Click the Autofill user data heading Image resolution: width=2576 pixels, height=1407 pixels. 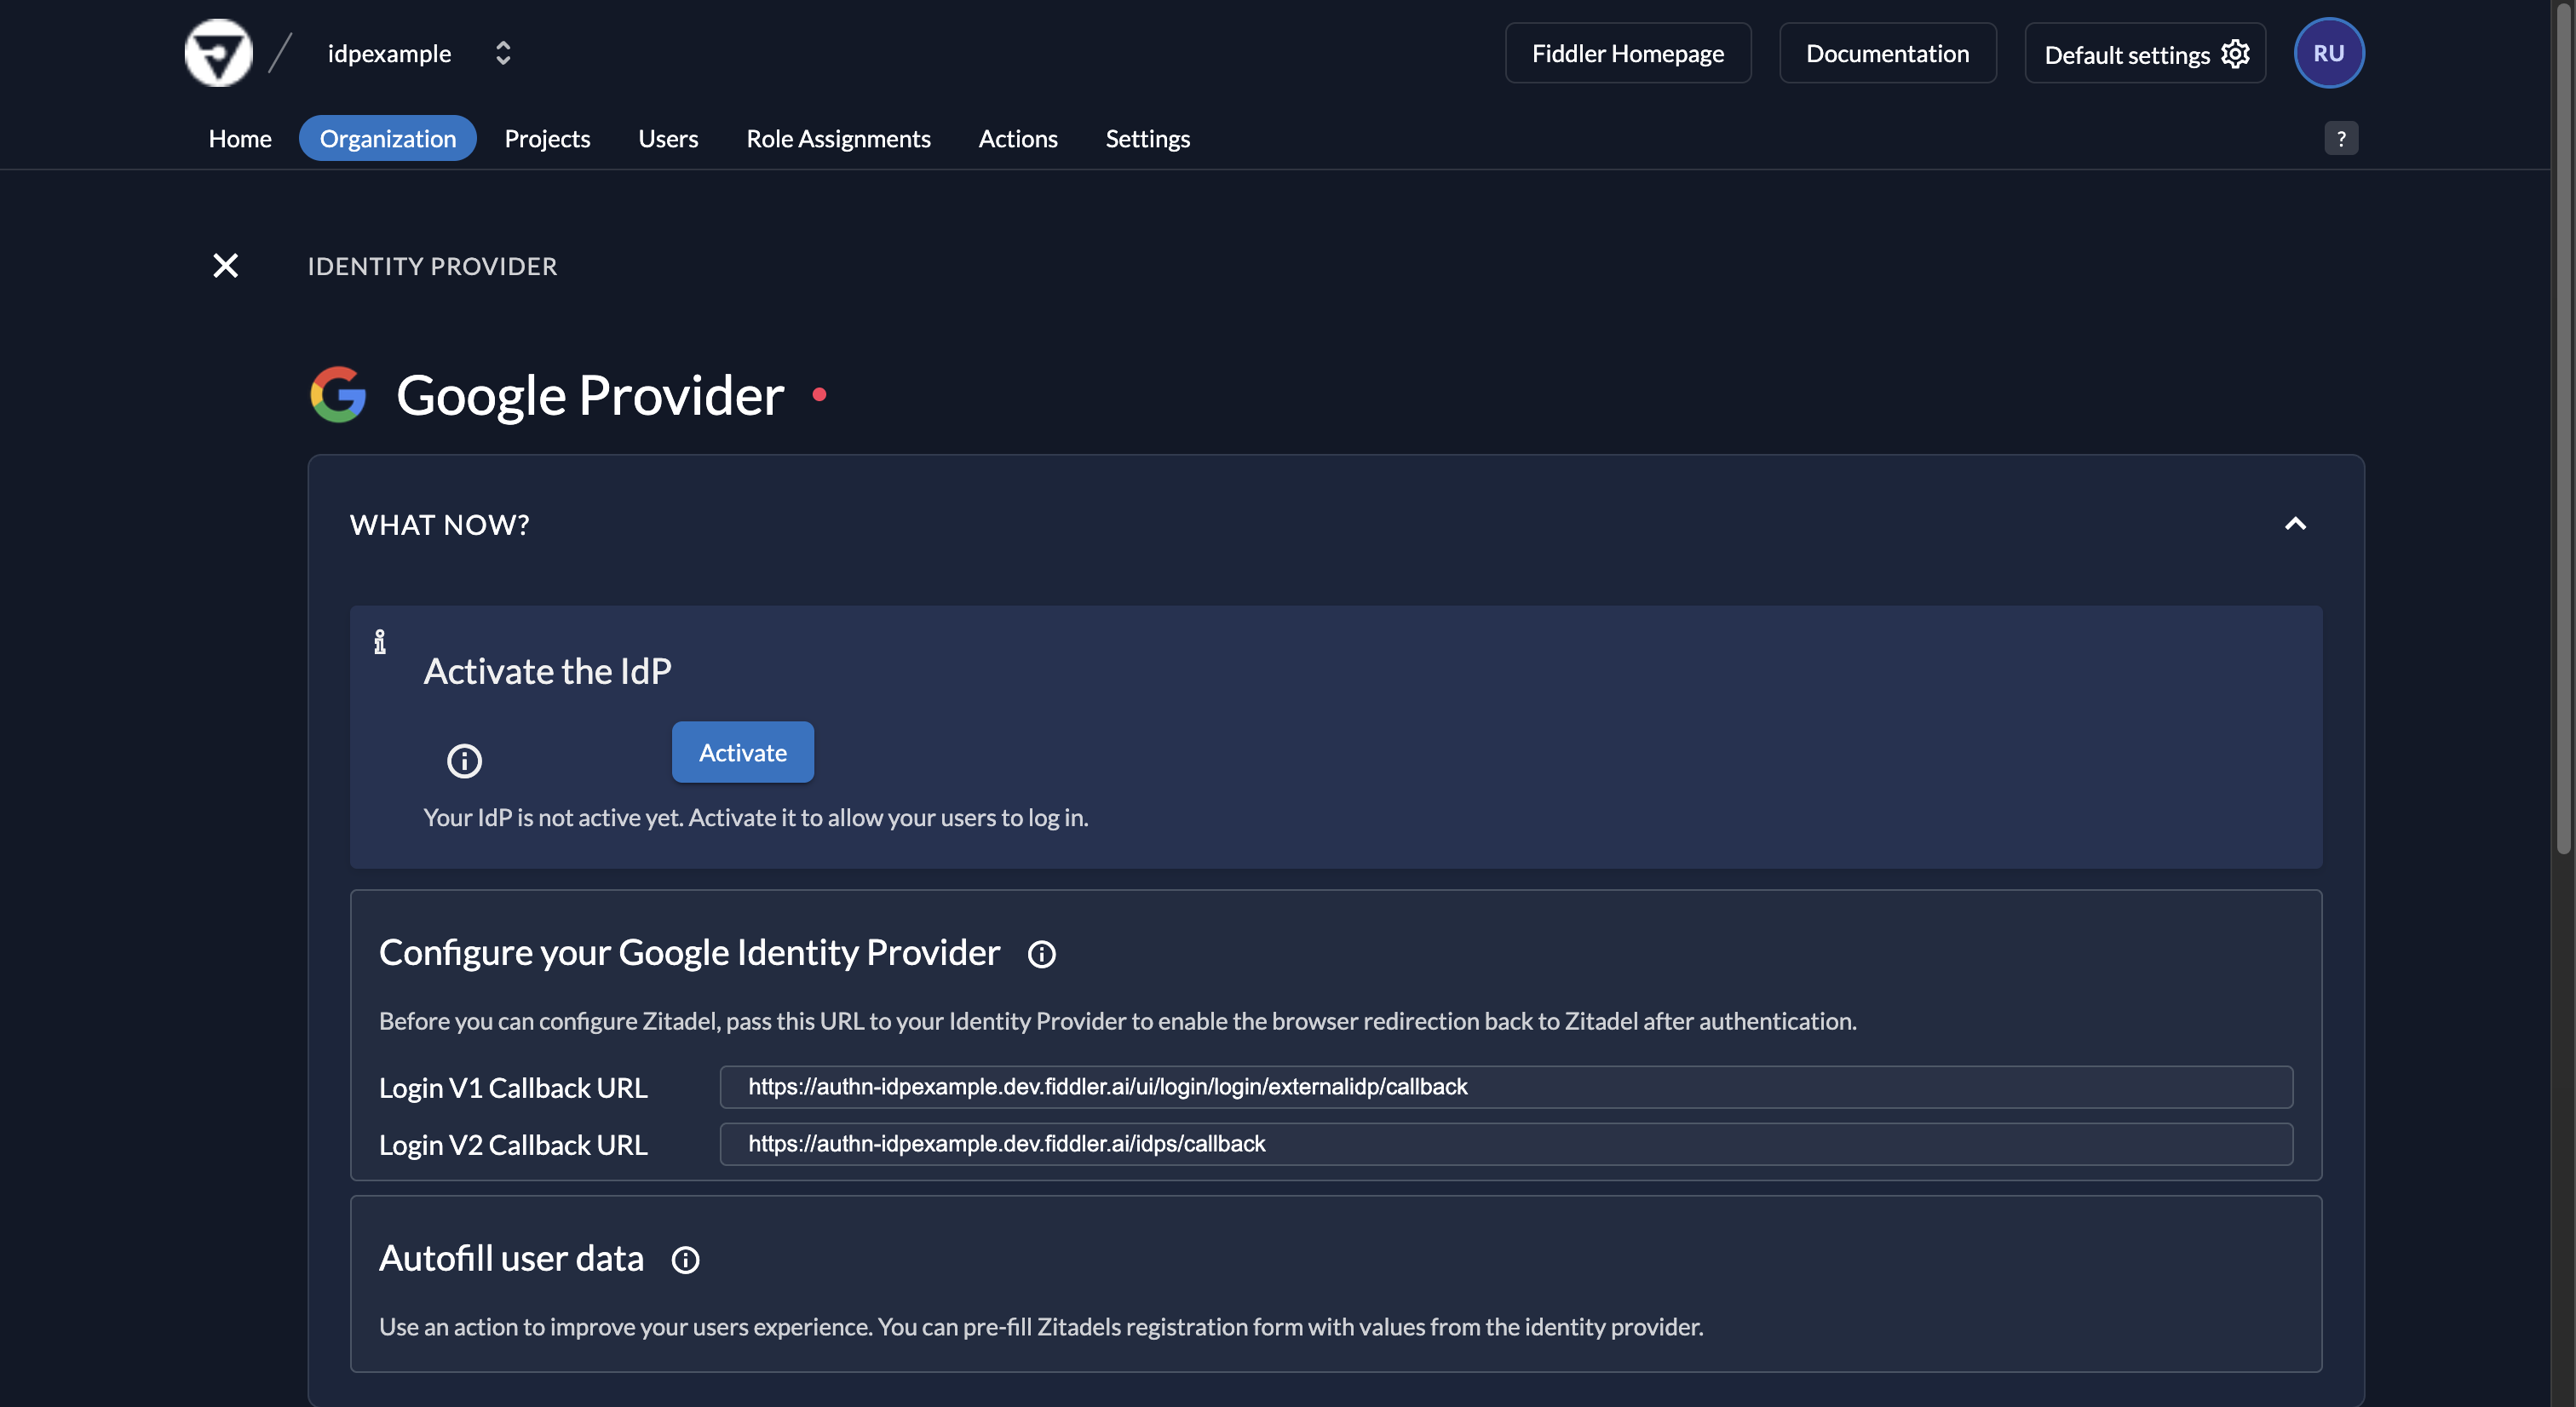(x=511, y=1258)
